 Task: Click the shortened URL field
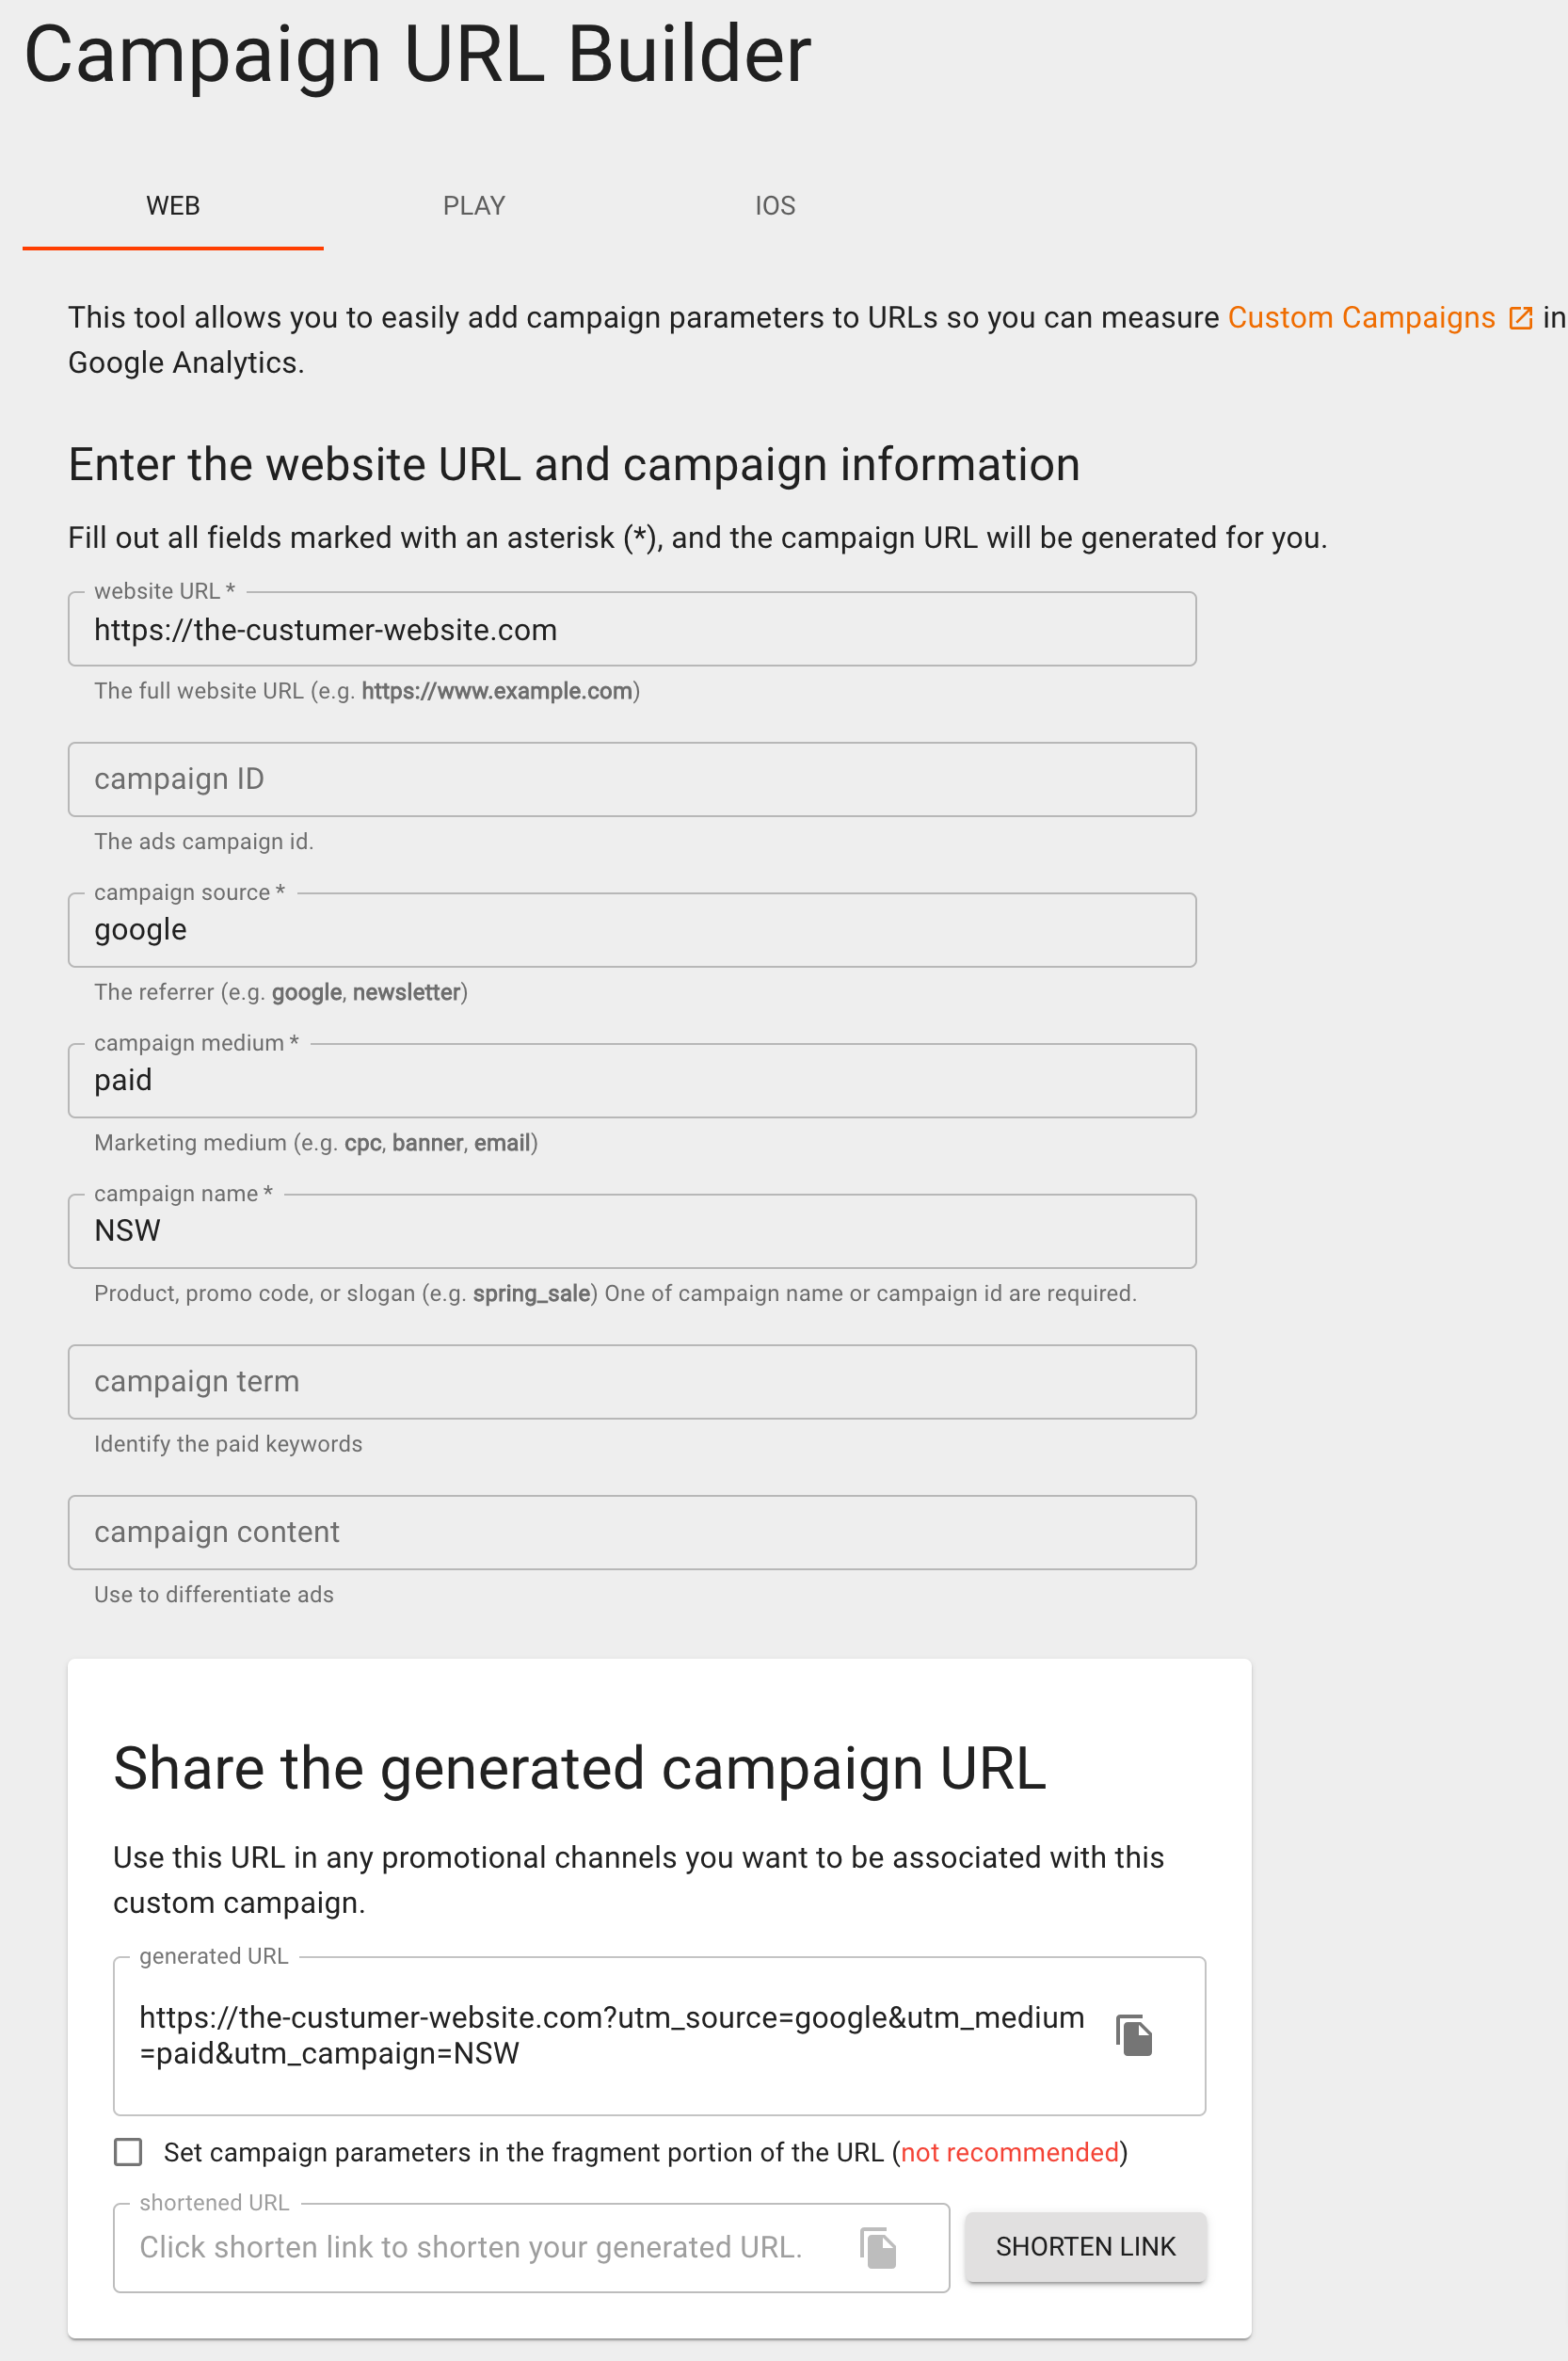point(480,2247)
